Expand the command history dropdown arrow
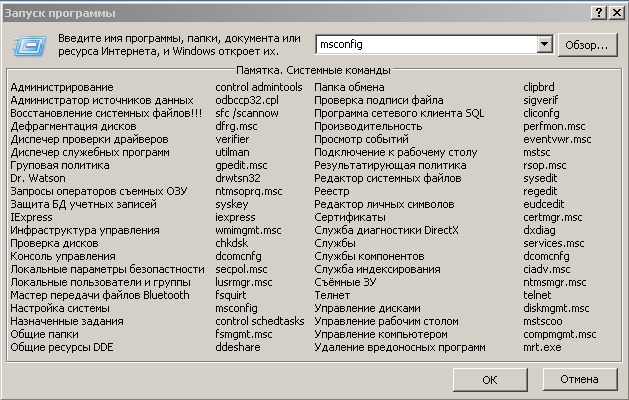 click(544, 45)
